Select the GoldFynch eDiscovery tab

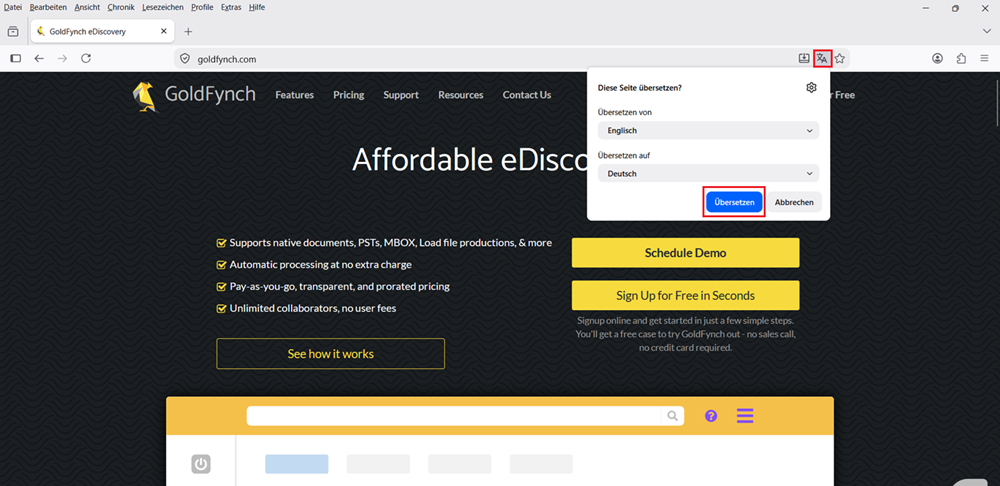103,31
